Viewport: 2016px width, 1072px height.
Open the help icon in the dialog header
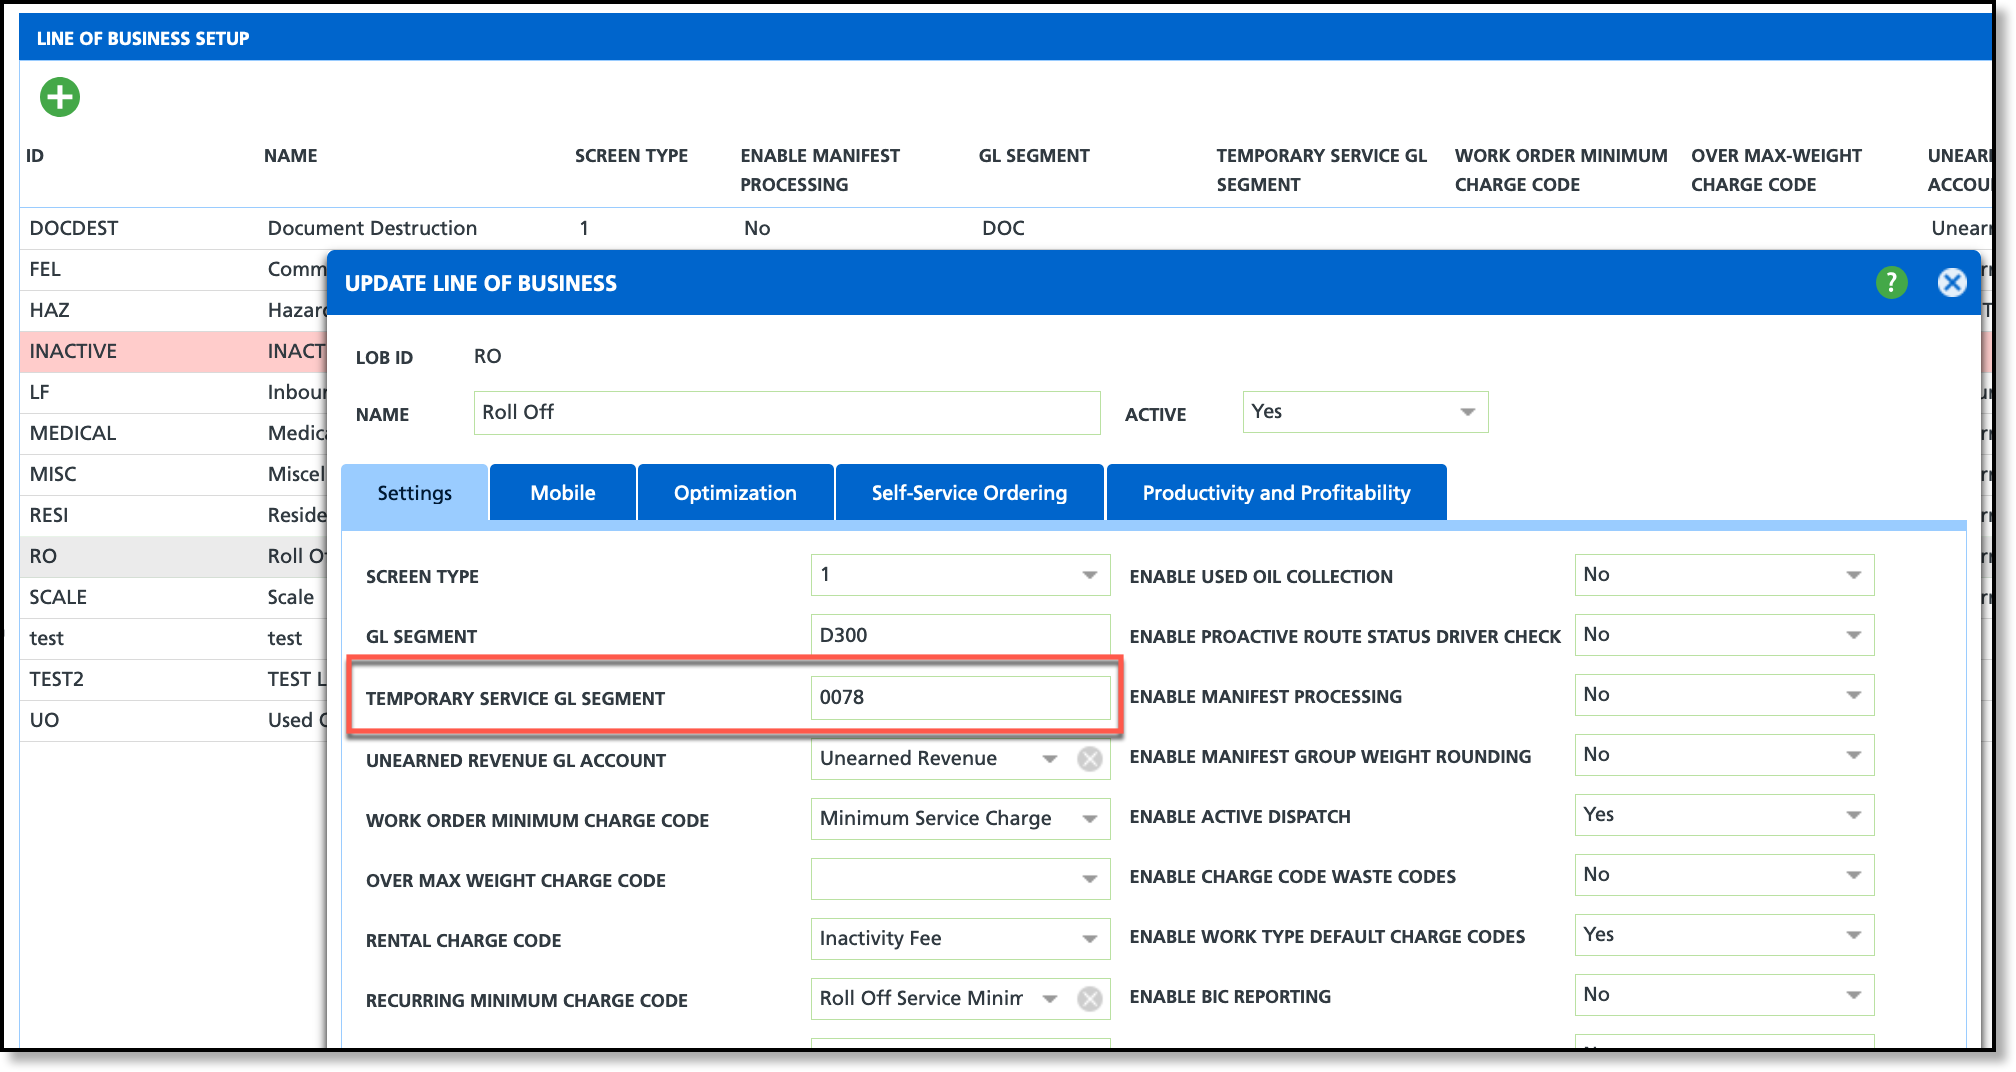coord(1891,283)
